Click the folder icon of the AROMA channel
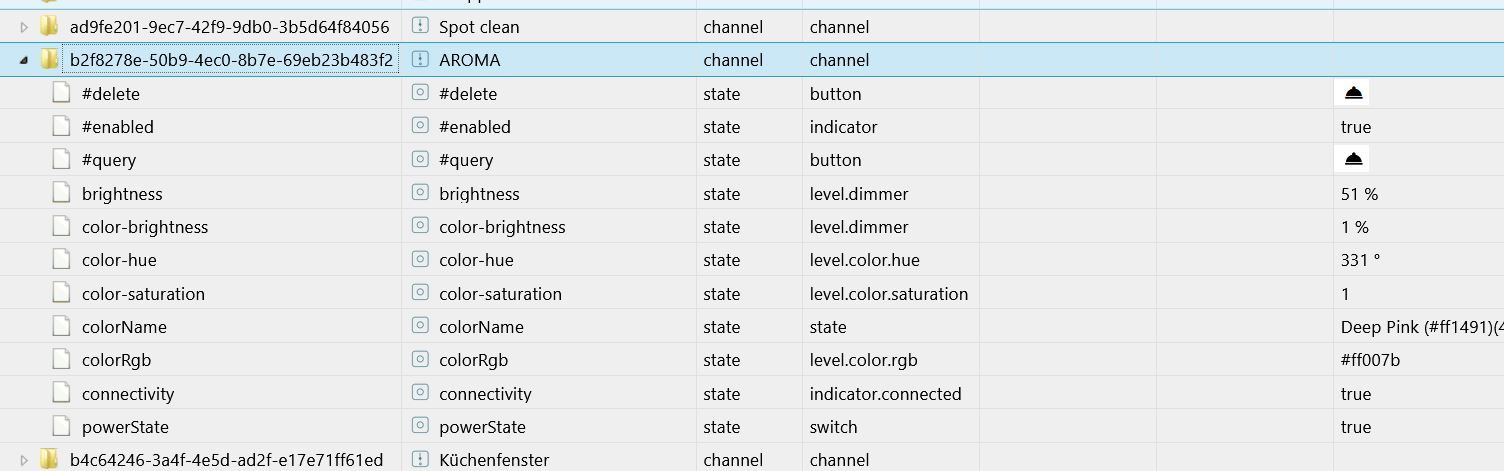 point(48,60)
